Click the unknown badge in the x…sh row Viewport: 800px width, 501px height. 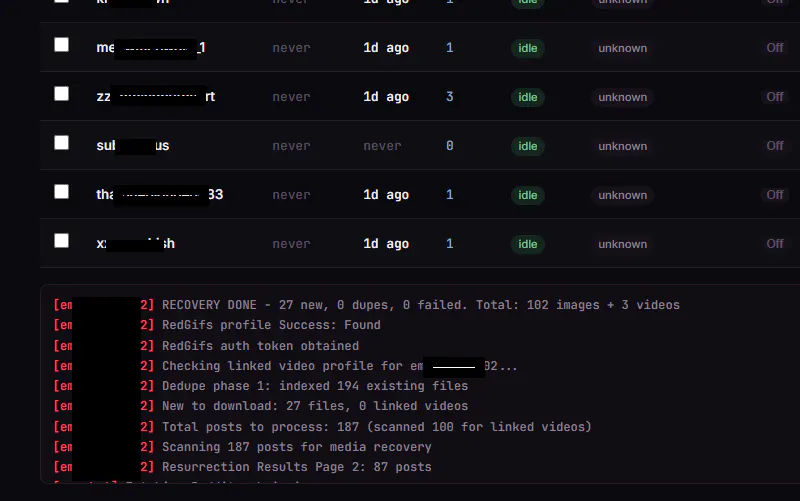622,244
